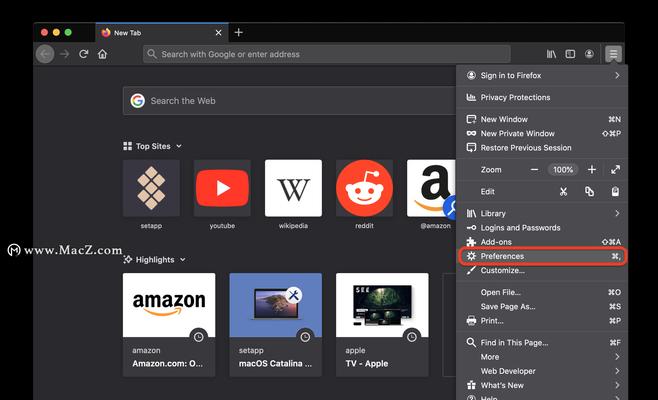Choose Open File... entry

point(542,292)
